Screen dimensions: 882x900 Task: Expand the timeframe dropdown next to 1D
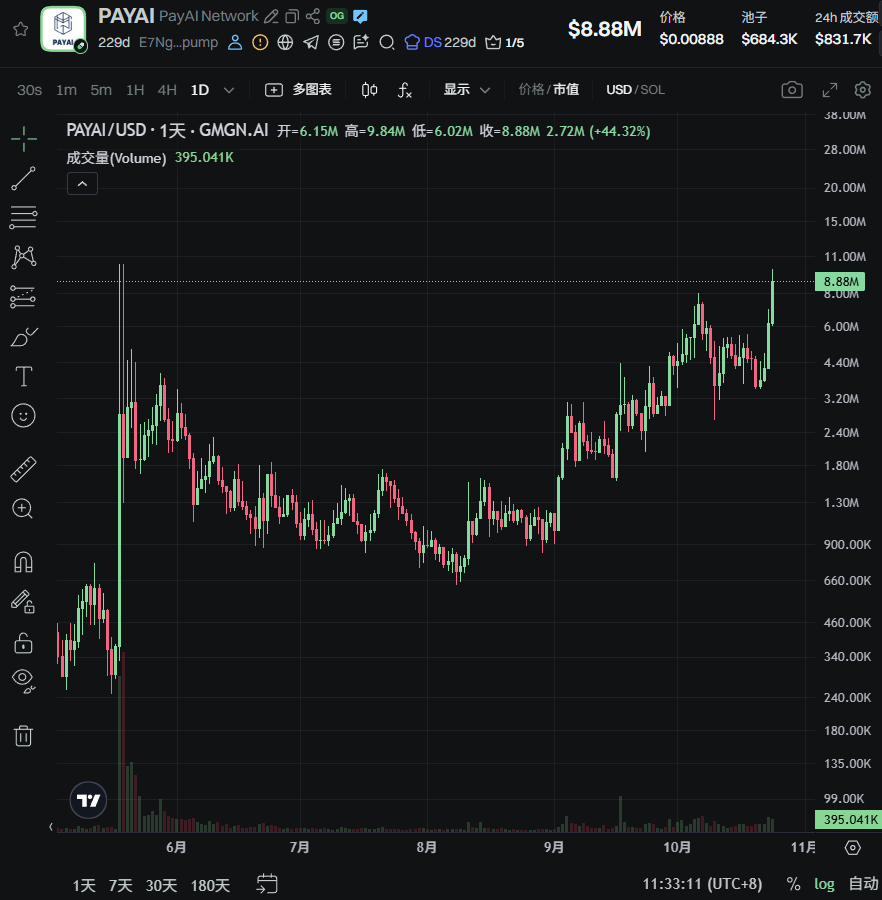229,90
